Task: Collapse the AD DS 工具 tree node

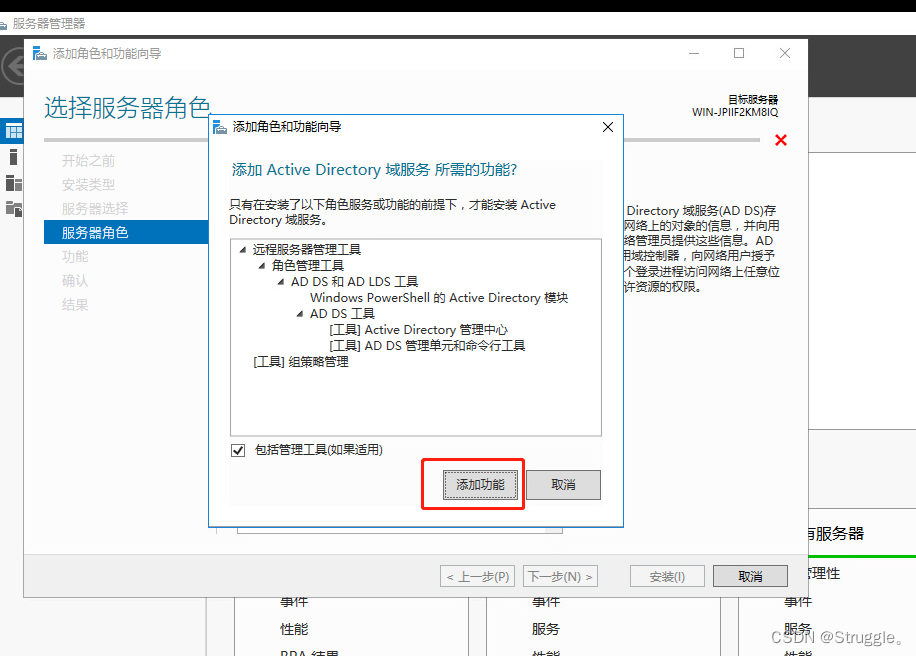Action: pos(300,314)
